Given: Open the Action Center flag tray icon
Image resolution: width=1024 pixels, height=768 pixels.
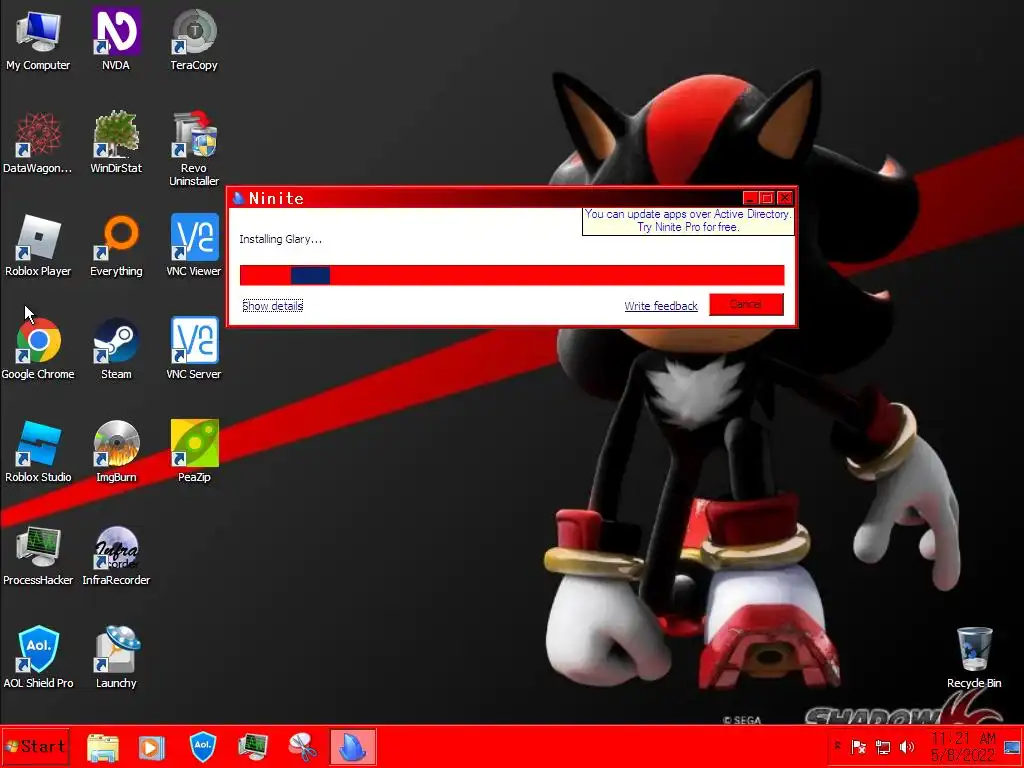Looking at the screenshot, I should coord(859,746).
